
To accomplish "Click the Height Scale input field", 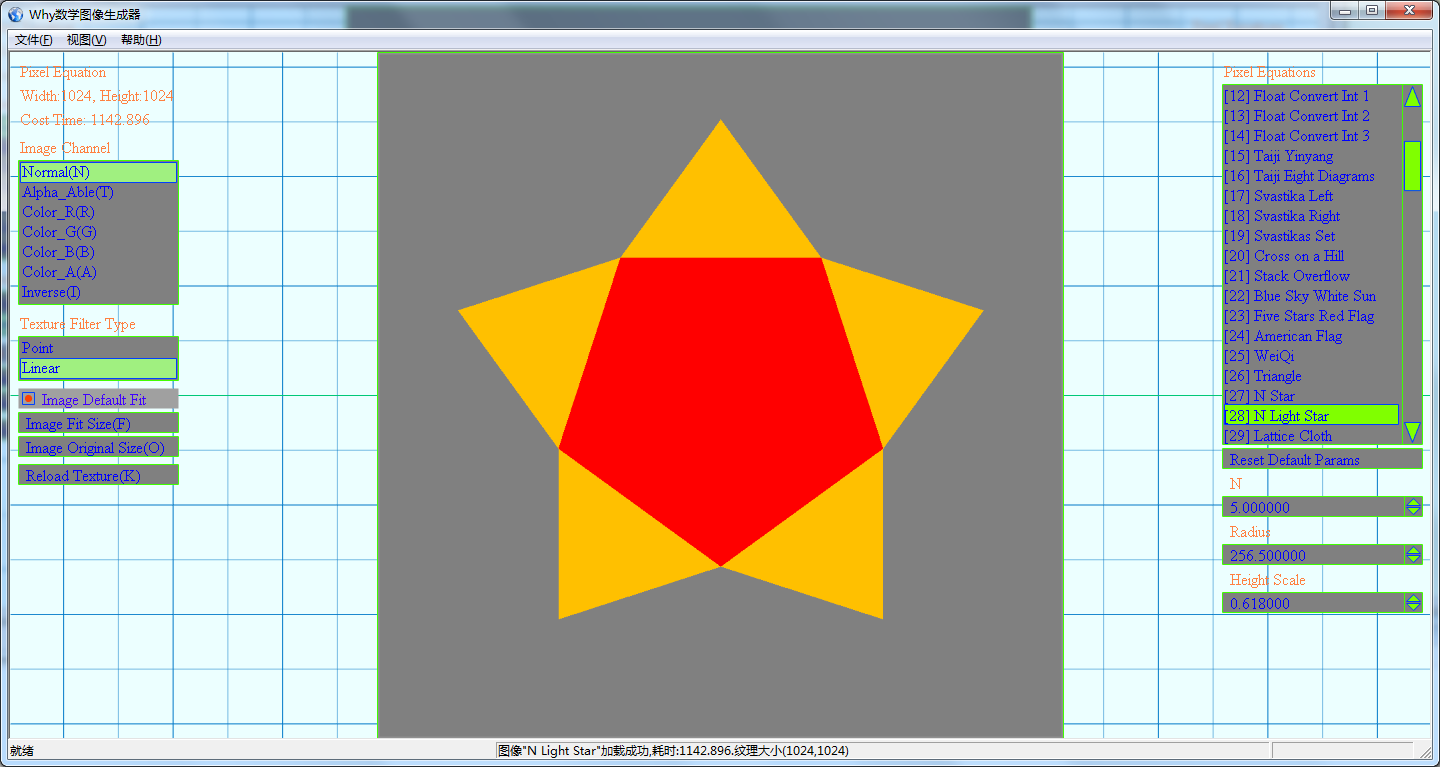I will [x=1313, y=603].
